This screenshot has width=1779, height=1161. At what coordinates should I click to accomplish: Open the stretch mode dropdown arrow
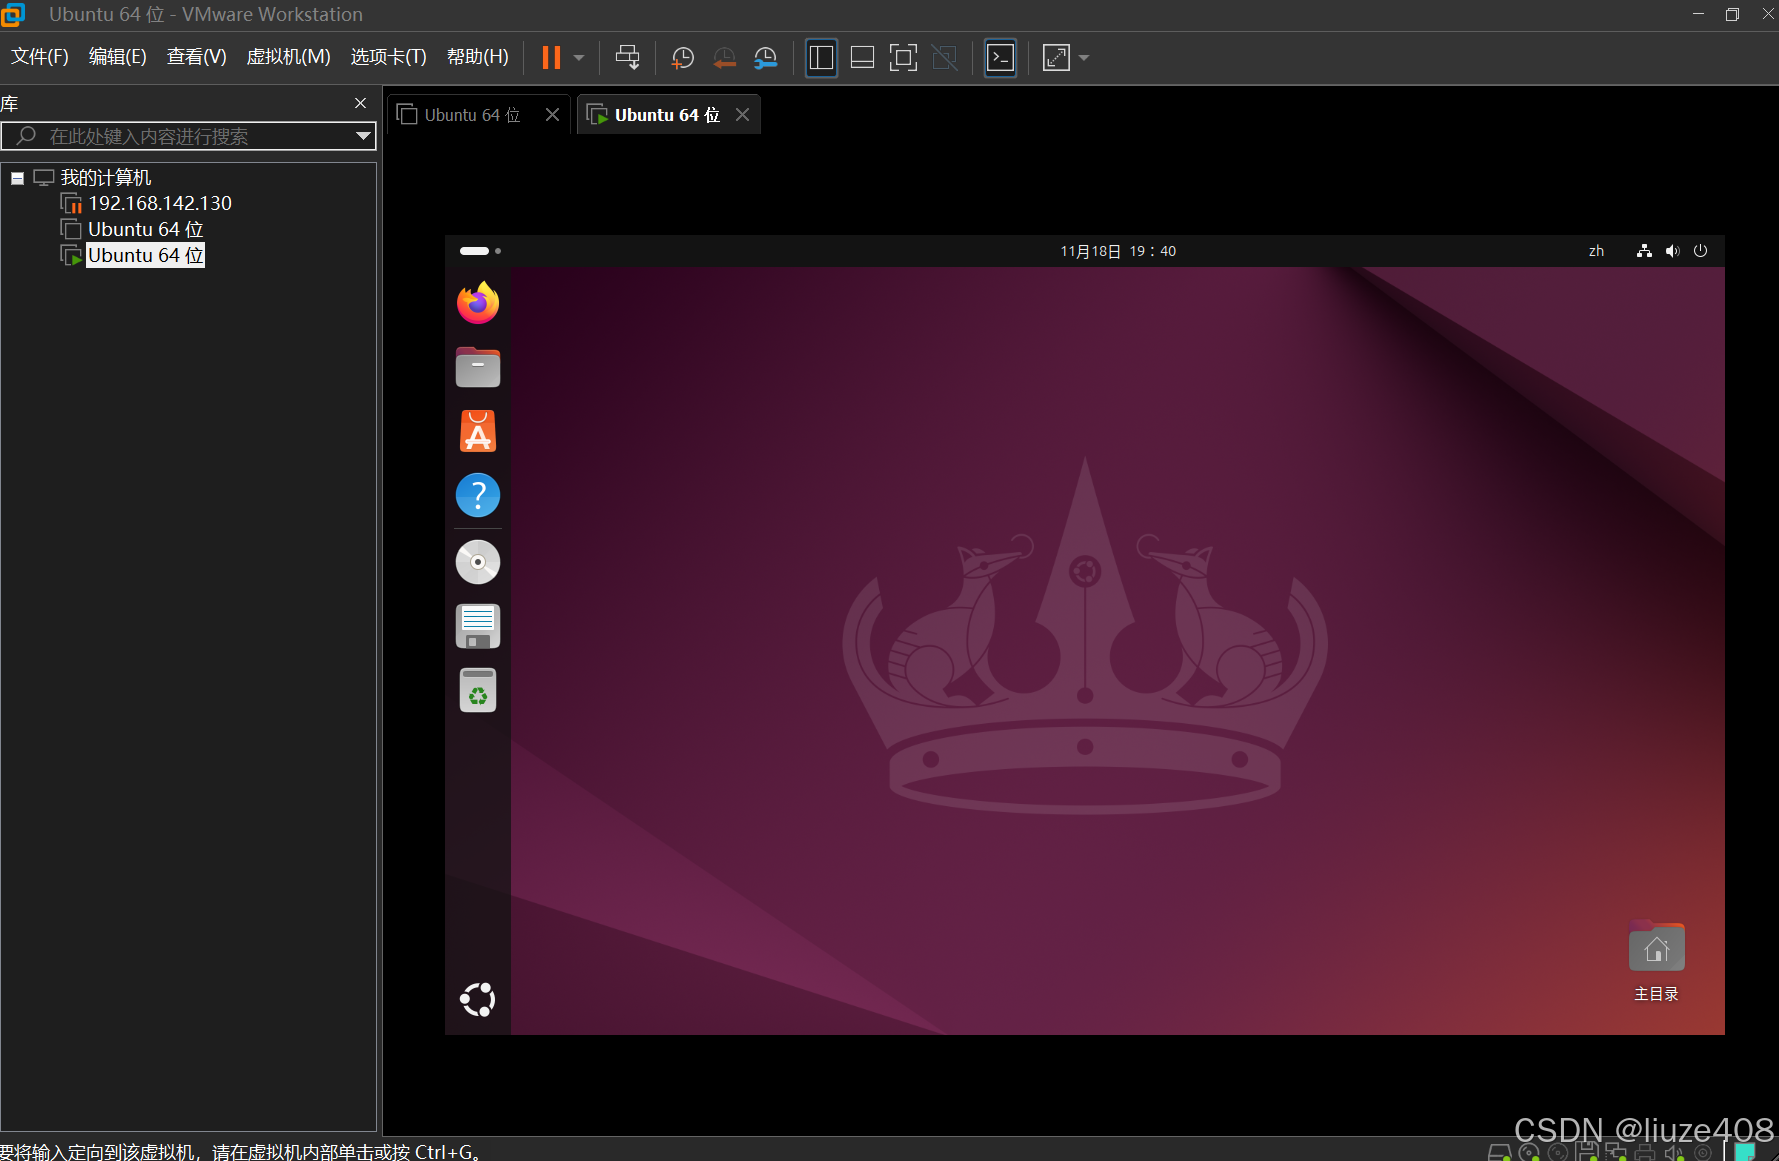point(1084,58)
